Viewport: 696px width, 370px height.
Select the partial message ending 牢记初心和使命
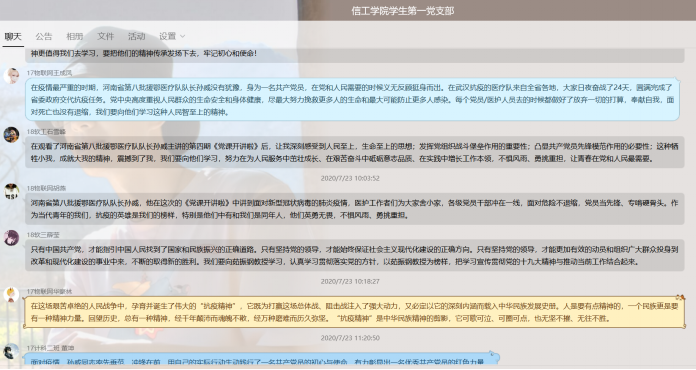click(x=355, y=54)
